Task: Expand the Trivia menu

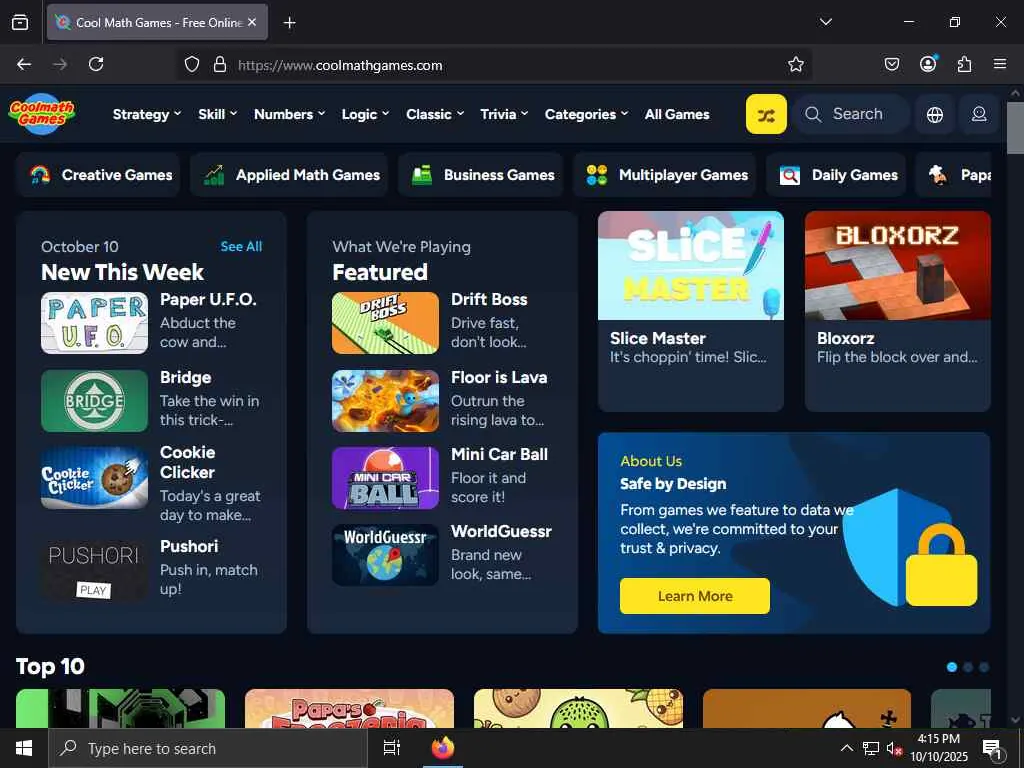Action: (x=504, y=114)
